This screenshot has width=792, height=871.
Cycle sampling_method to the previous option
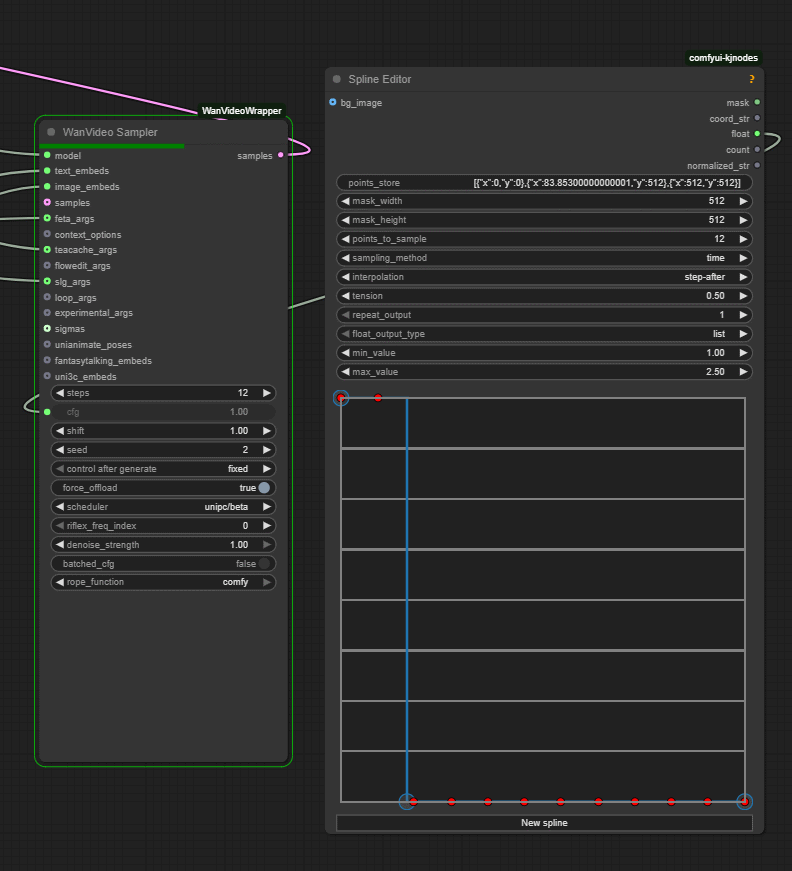click(x=345, y=258)
